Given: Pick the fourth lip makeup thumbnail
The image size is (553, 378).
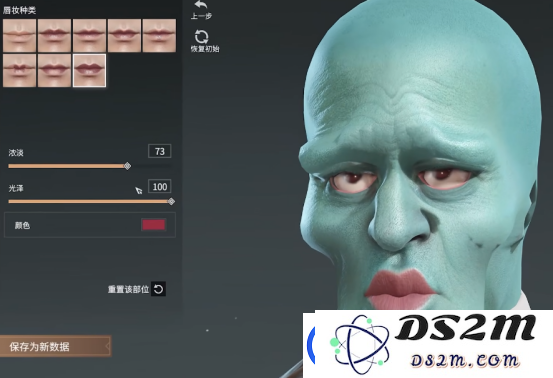Looking at the screenshot, I should (x=124, y=36).
